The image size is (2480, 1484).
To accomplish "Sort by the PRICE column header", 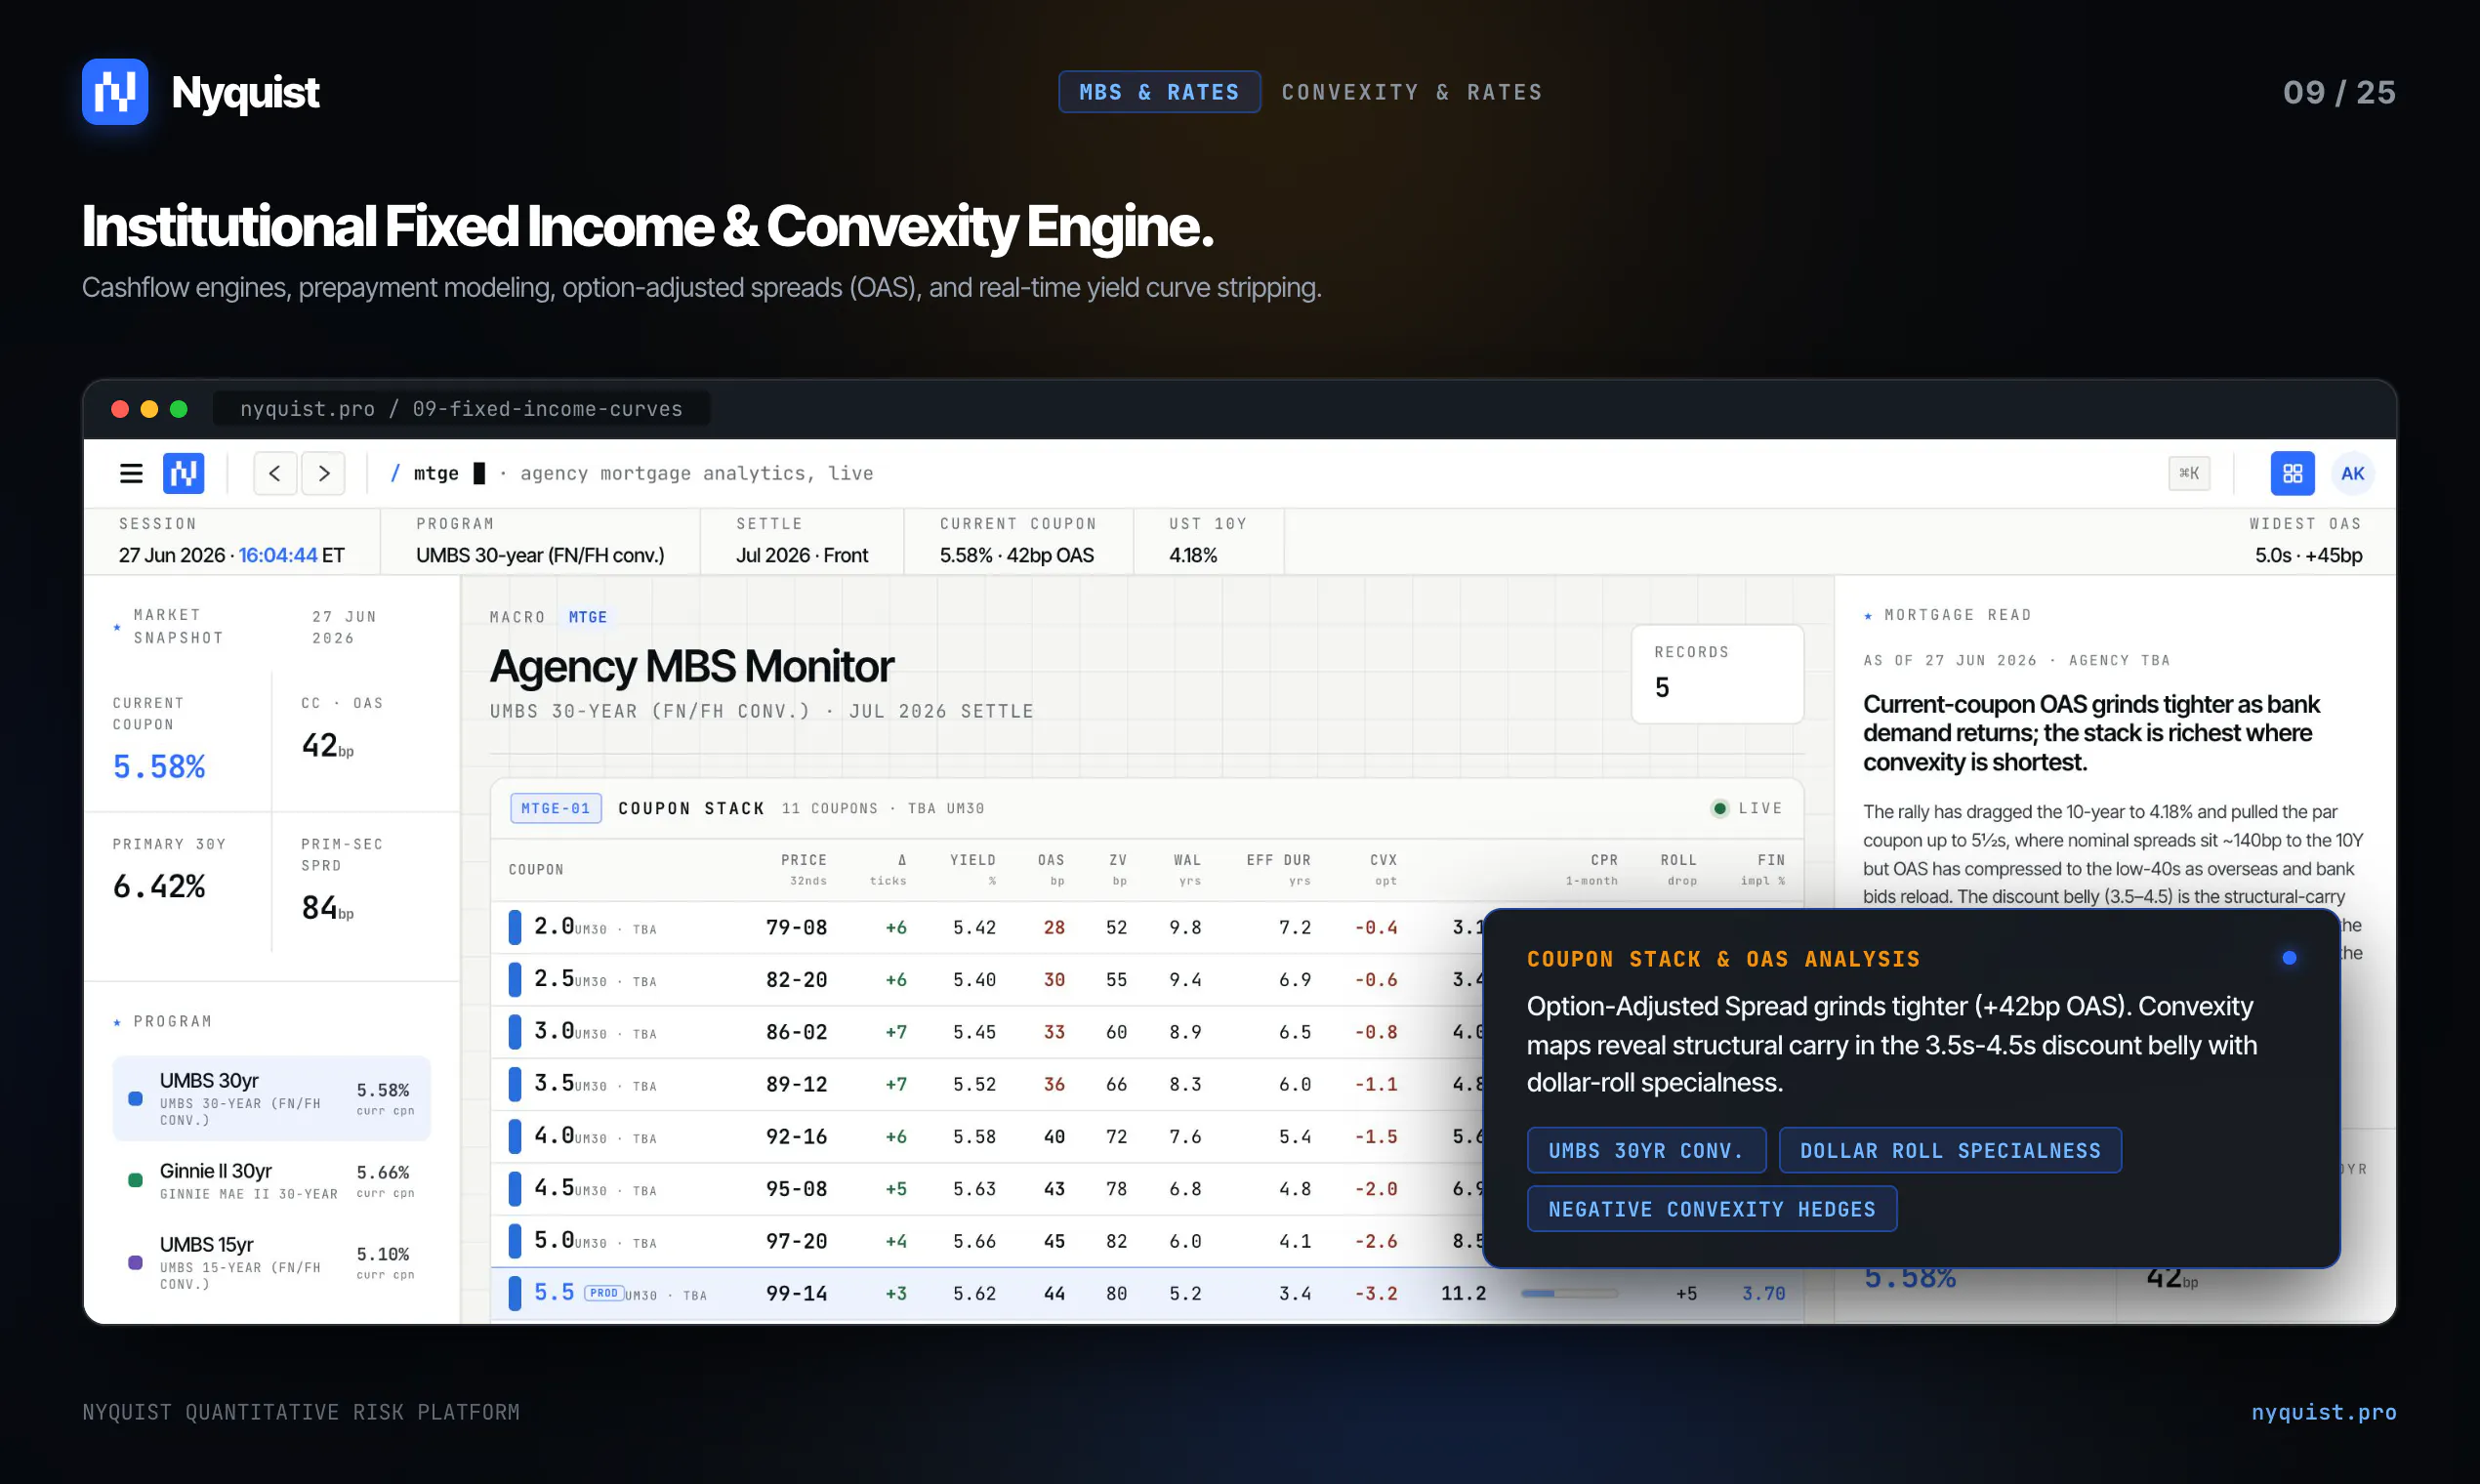I will tap(805, 869).
